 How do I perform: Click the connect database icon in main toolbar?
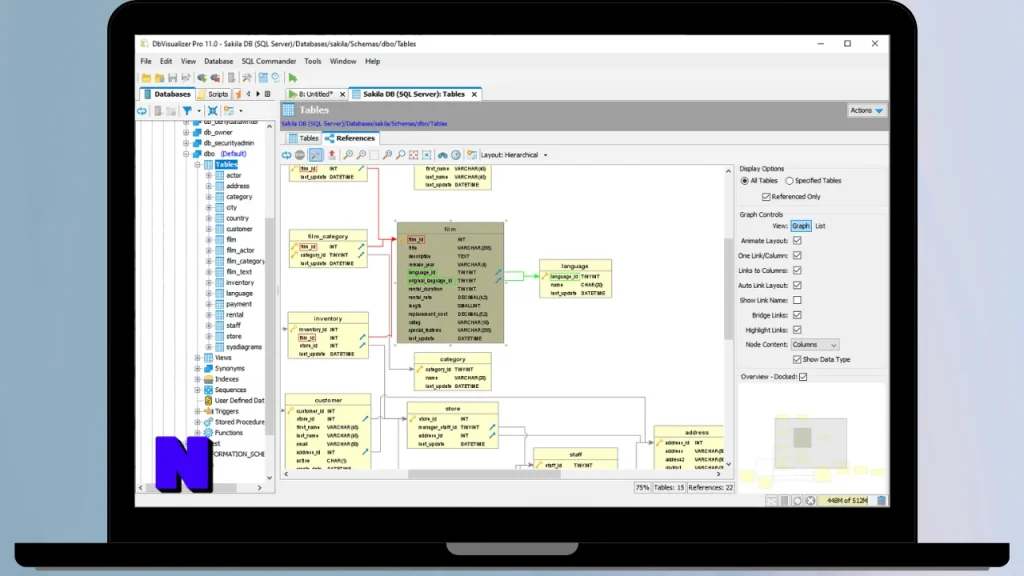pos(202,78)
